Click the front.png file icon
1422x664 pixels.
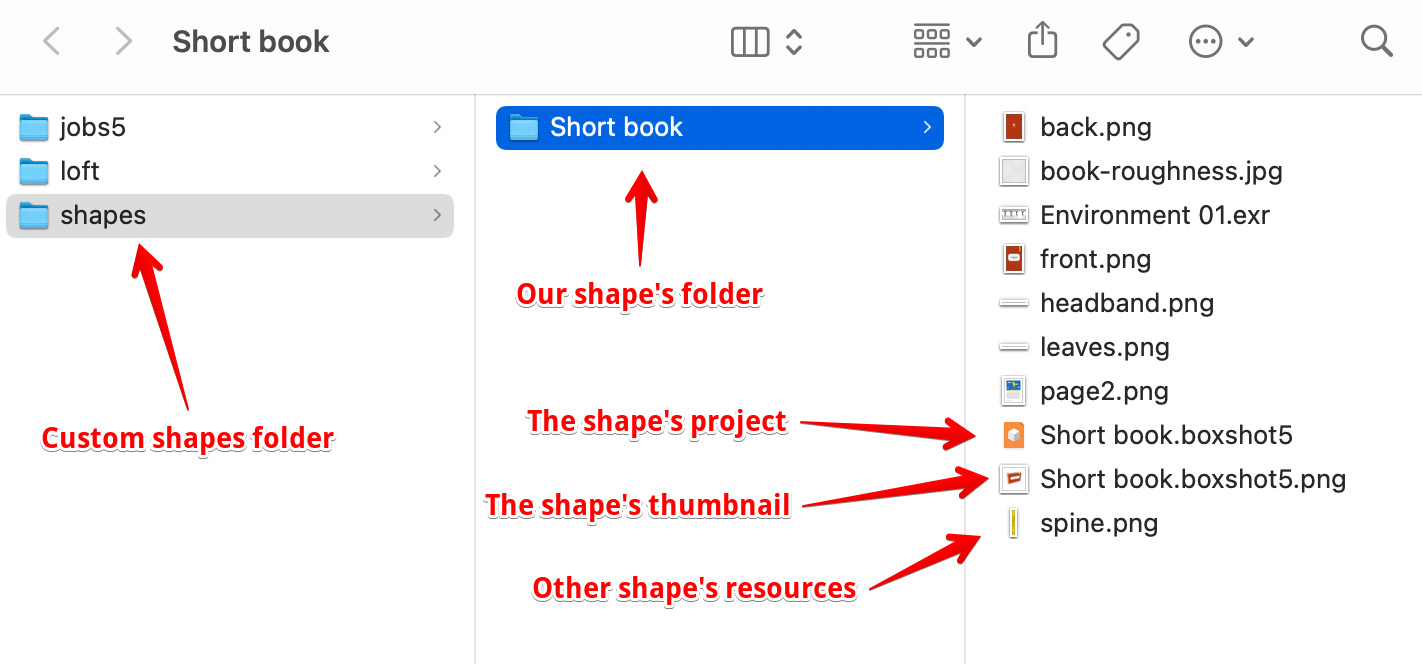pos(1014,260)
